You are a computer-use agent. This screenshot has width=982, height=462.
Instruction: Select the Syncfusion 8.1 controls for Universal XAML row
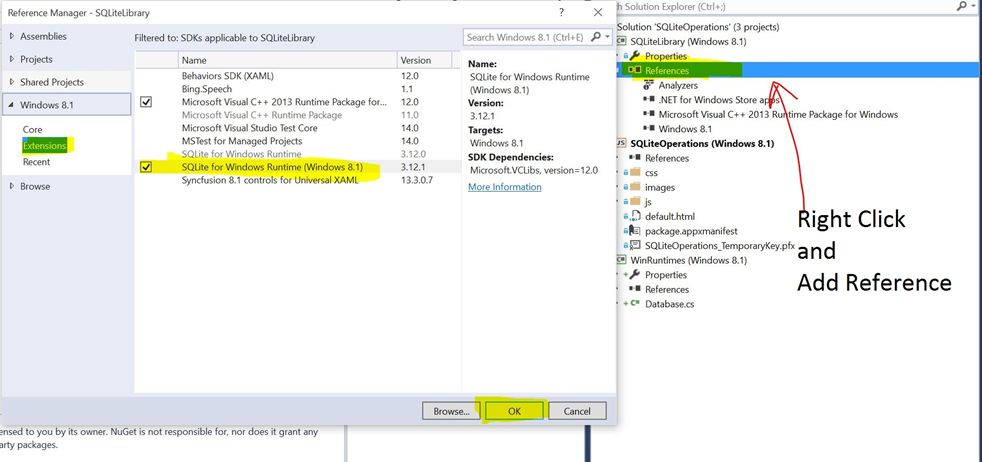tap(297, 180)
